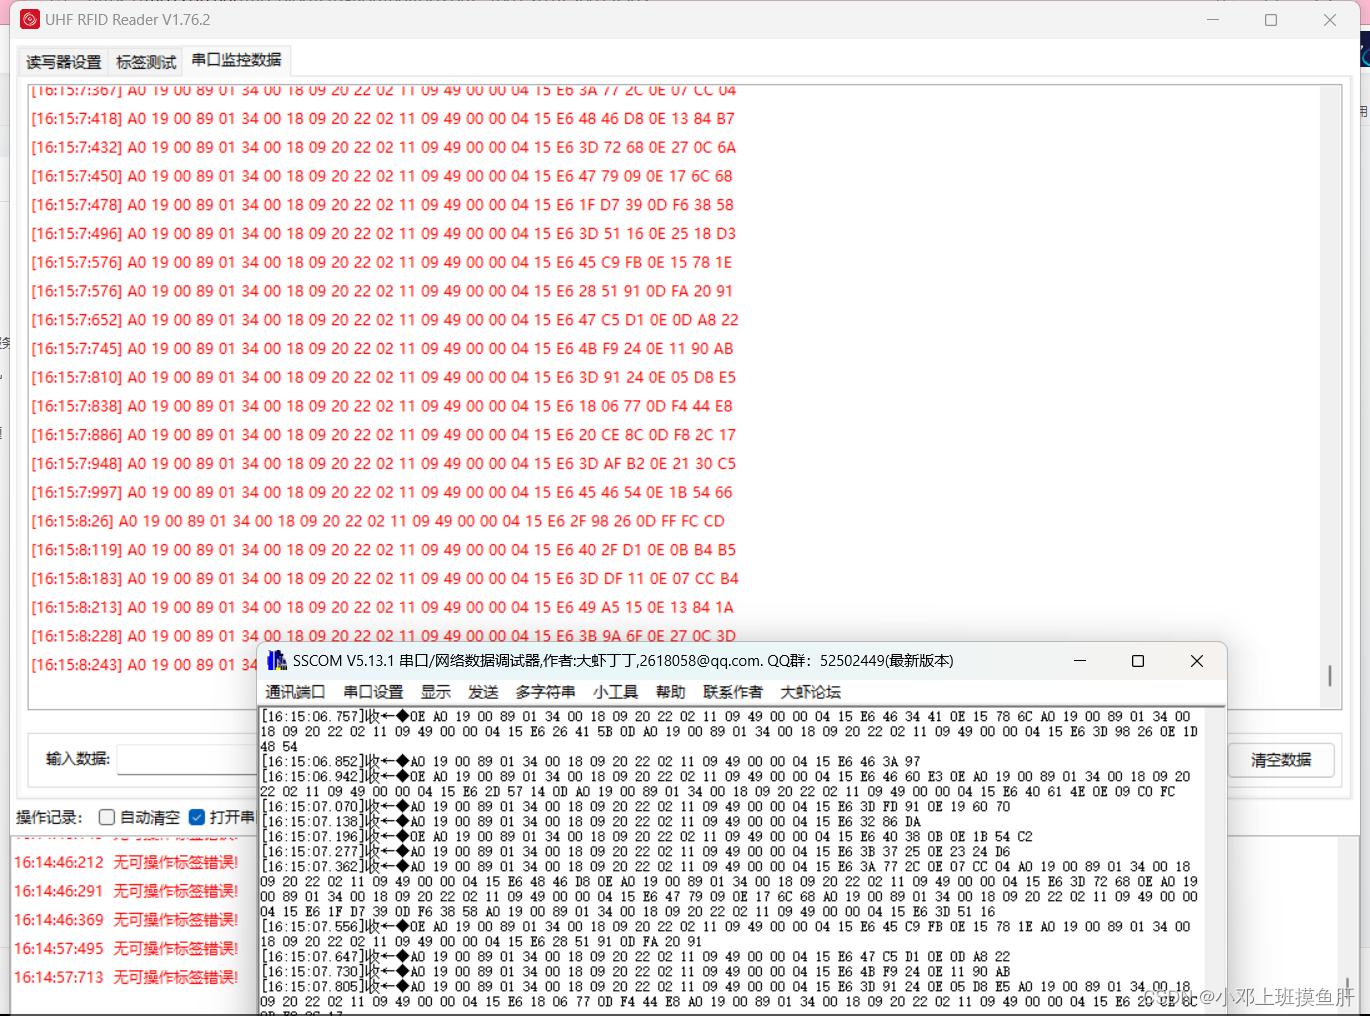This screenshot has height=1016, width=1370.
Task: Maximize the UHF RFID Reader window
Action: pos(1271,20)
